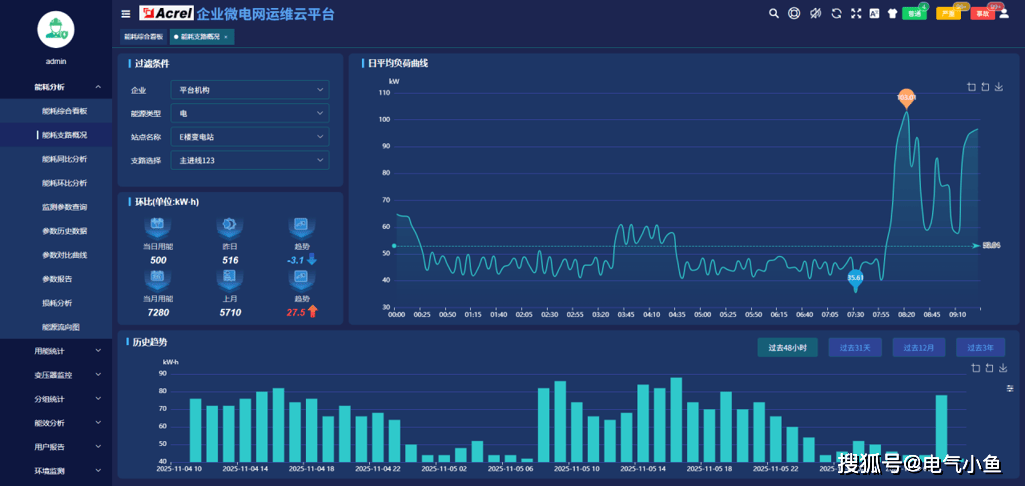This screenshot has width=1026, height=487.
Task: Open 能耗支路概况 in the sidebar
Action: click(x=56, y=135)
